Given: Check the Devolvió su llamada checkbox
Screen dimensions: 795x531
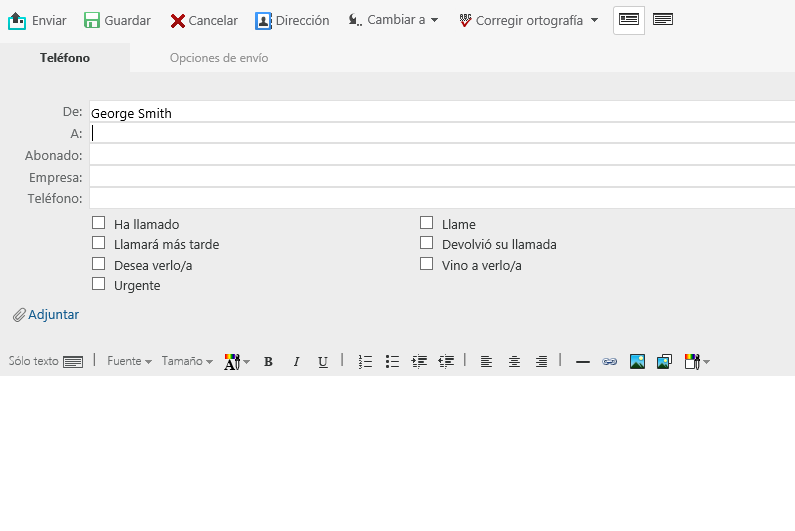Looking at the screenshot, I should pyautogui.click(x=426, y=243).
